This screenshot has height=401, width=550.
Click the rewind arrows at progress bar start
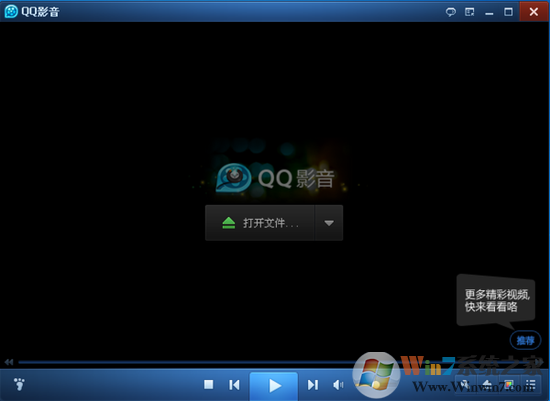[9, 362]
